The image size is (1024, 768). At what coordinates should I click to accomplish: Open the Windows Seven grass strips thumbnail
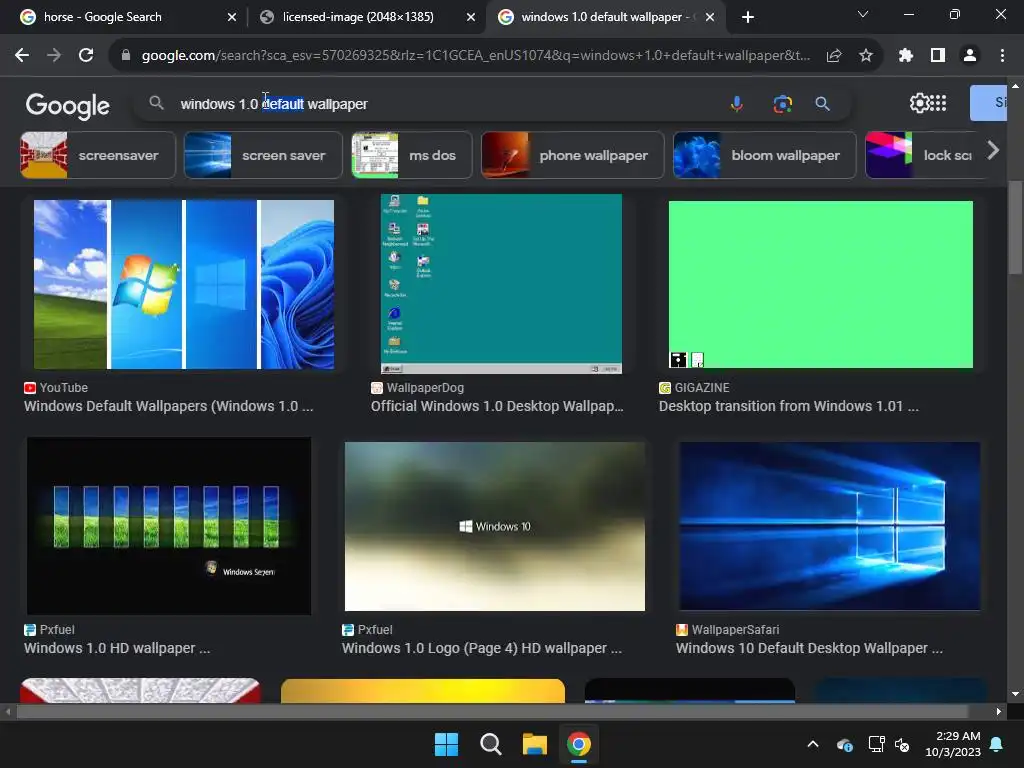[169, 526]
